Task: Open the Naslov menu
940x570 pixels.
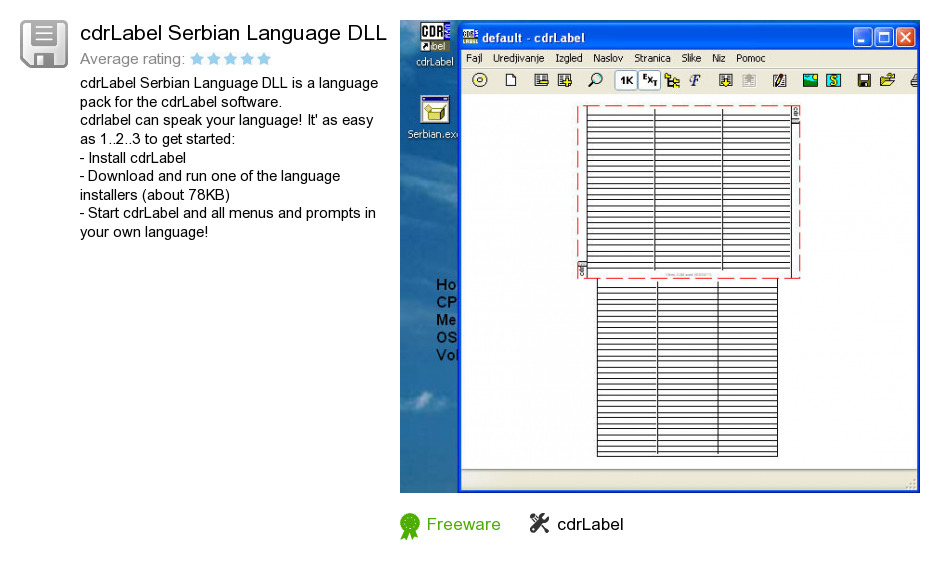Action: click(608, 58)
